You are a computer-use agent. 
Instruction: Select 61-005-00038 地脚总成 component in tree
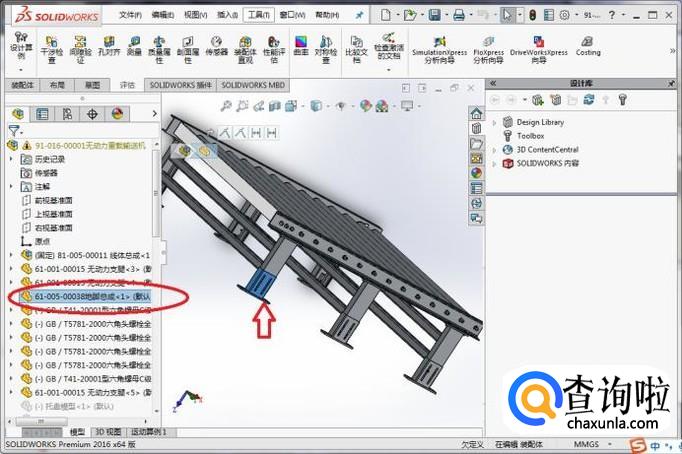85,296
